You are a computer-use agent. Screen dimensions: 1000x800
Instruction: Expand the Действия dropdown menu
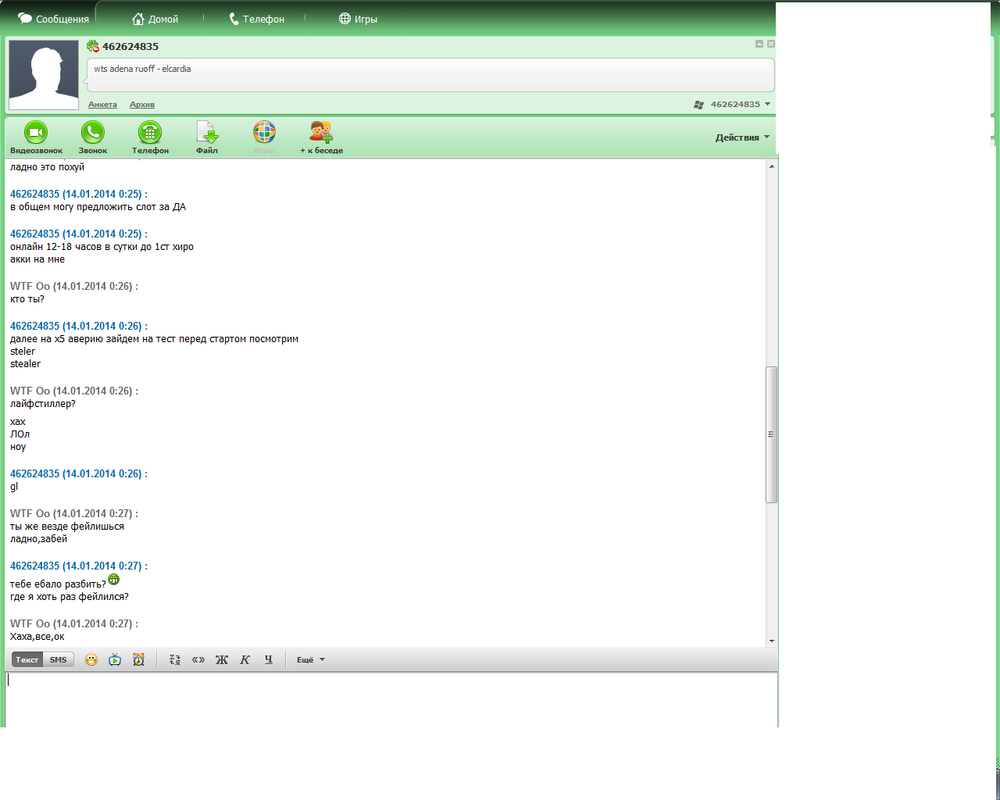pos(742,138)
